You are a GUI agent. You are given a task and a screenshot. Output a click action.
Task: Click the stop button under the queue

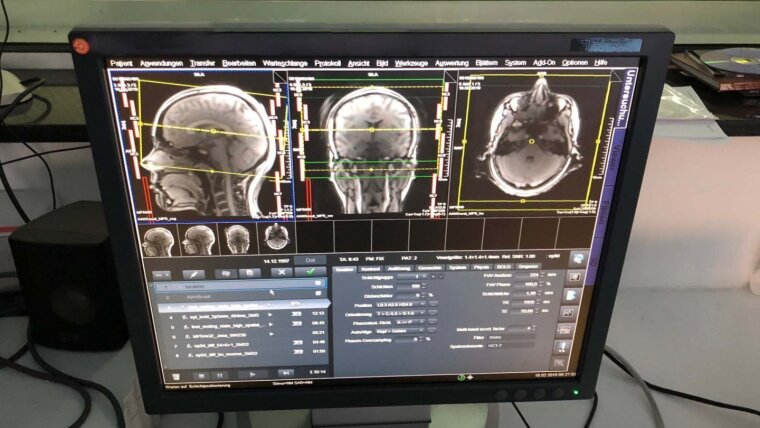[201, 376]
